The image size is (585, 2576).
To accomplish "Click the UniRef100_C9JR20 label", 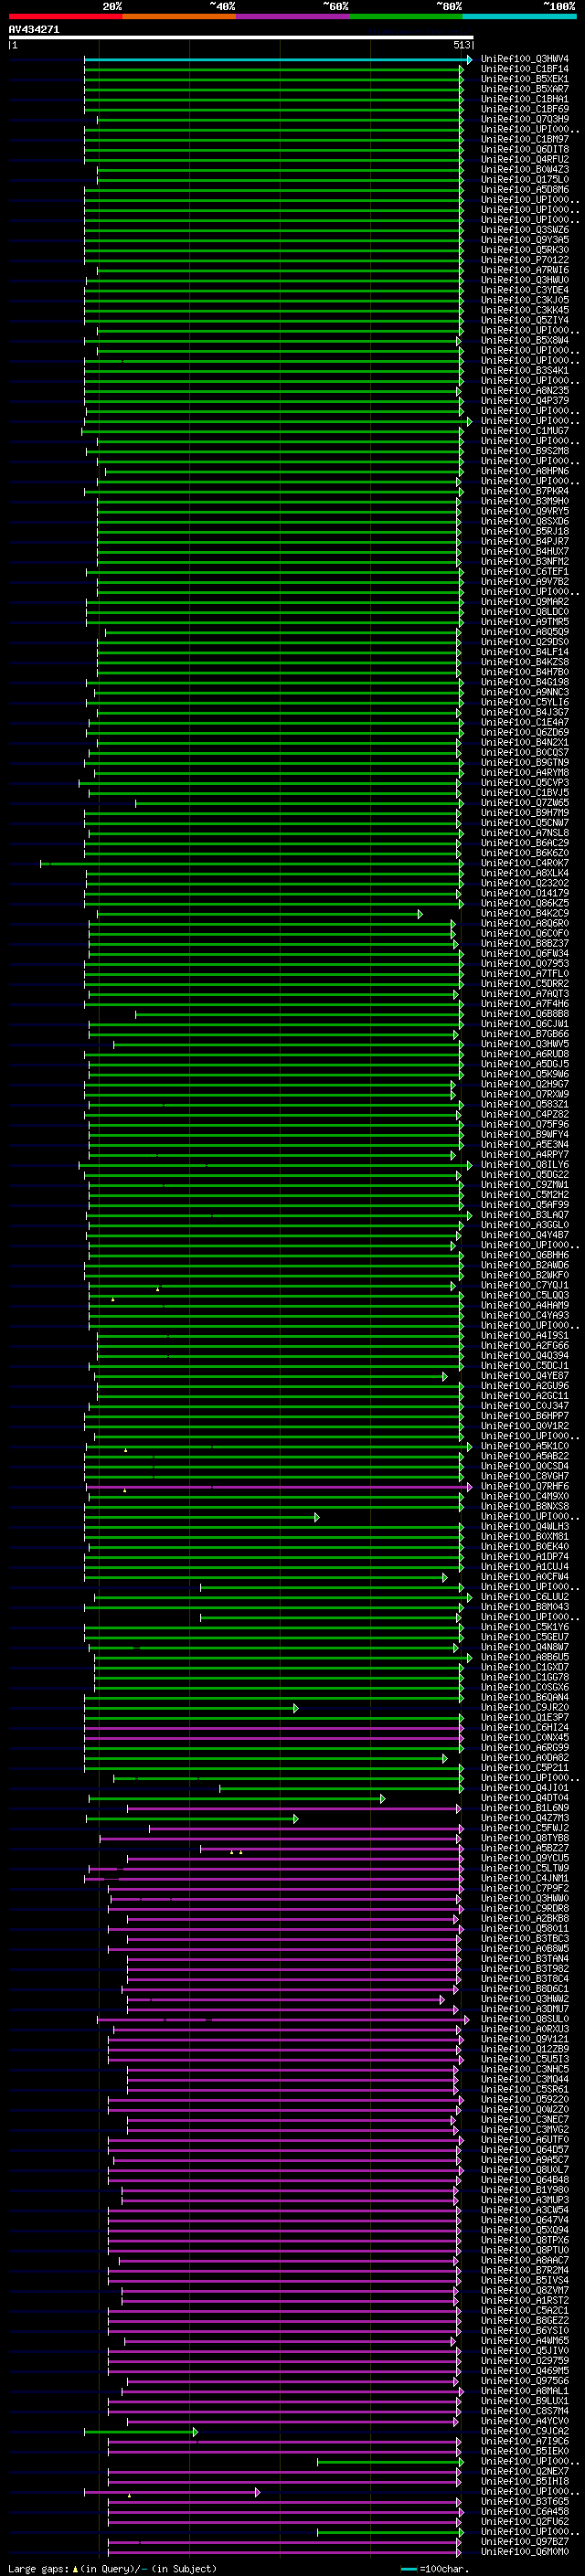I will (525, 1707).
